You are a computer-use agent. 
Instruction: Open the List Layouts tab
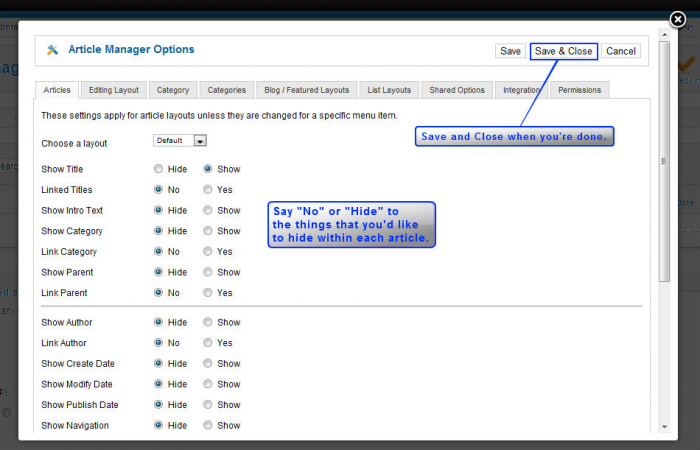click(x=389, y=90)
